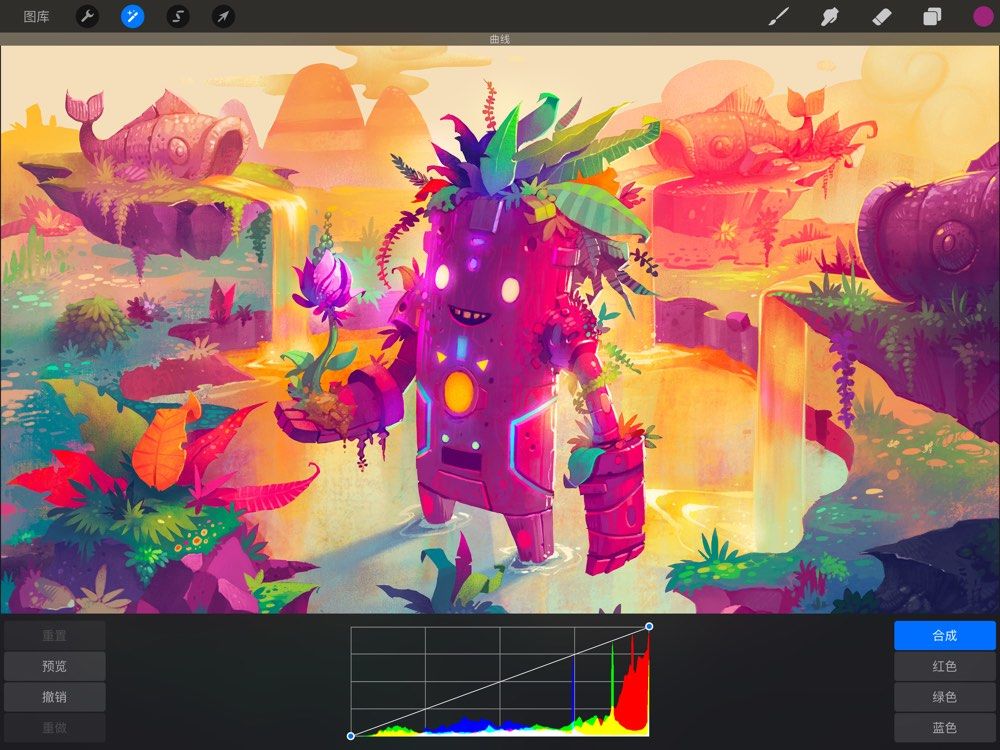The image size is (1000, 750).
Task: Click the curve's bottom-left control point
Action: click(351, 736)
